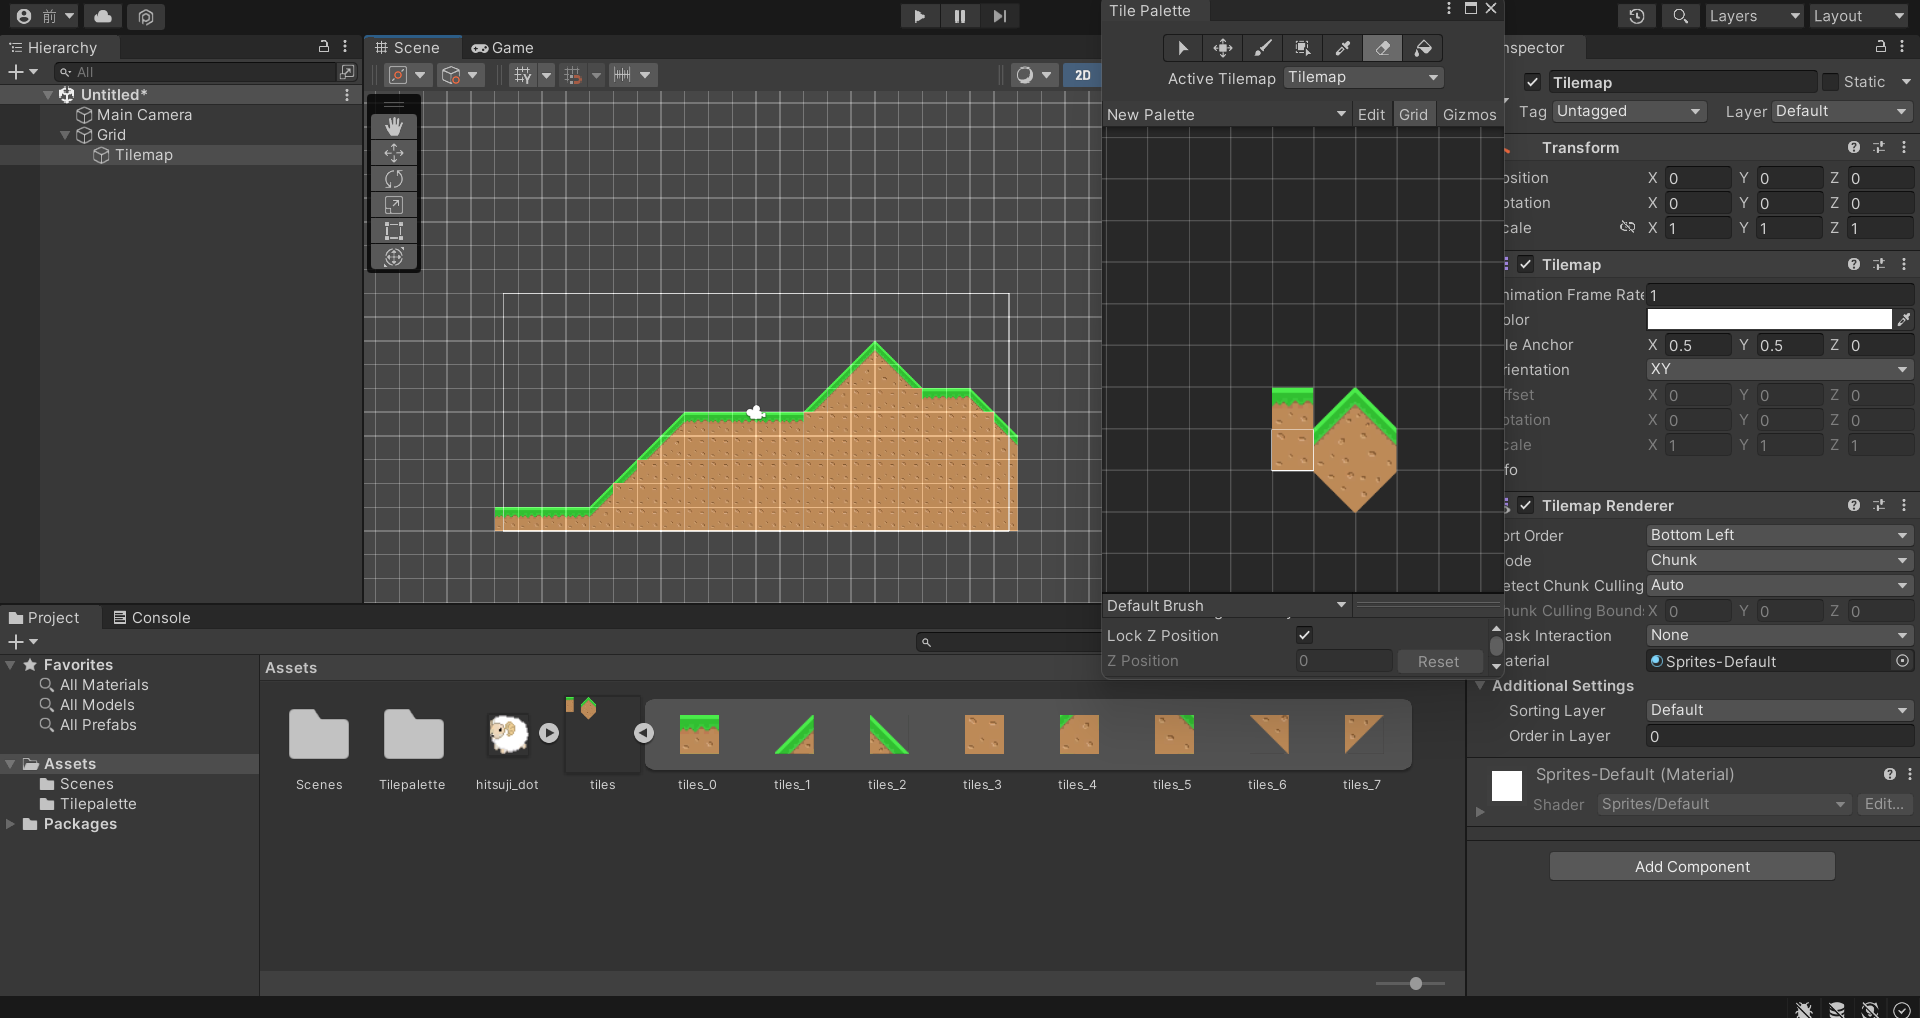1920x1018 pixels.
Task: Toggle the Static checkbox in Inspector
Action: pos(1830,82)
